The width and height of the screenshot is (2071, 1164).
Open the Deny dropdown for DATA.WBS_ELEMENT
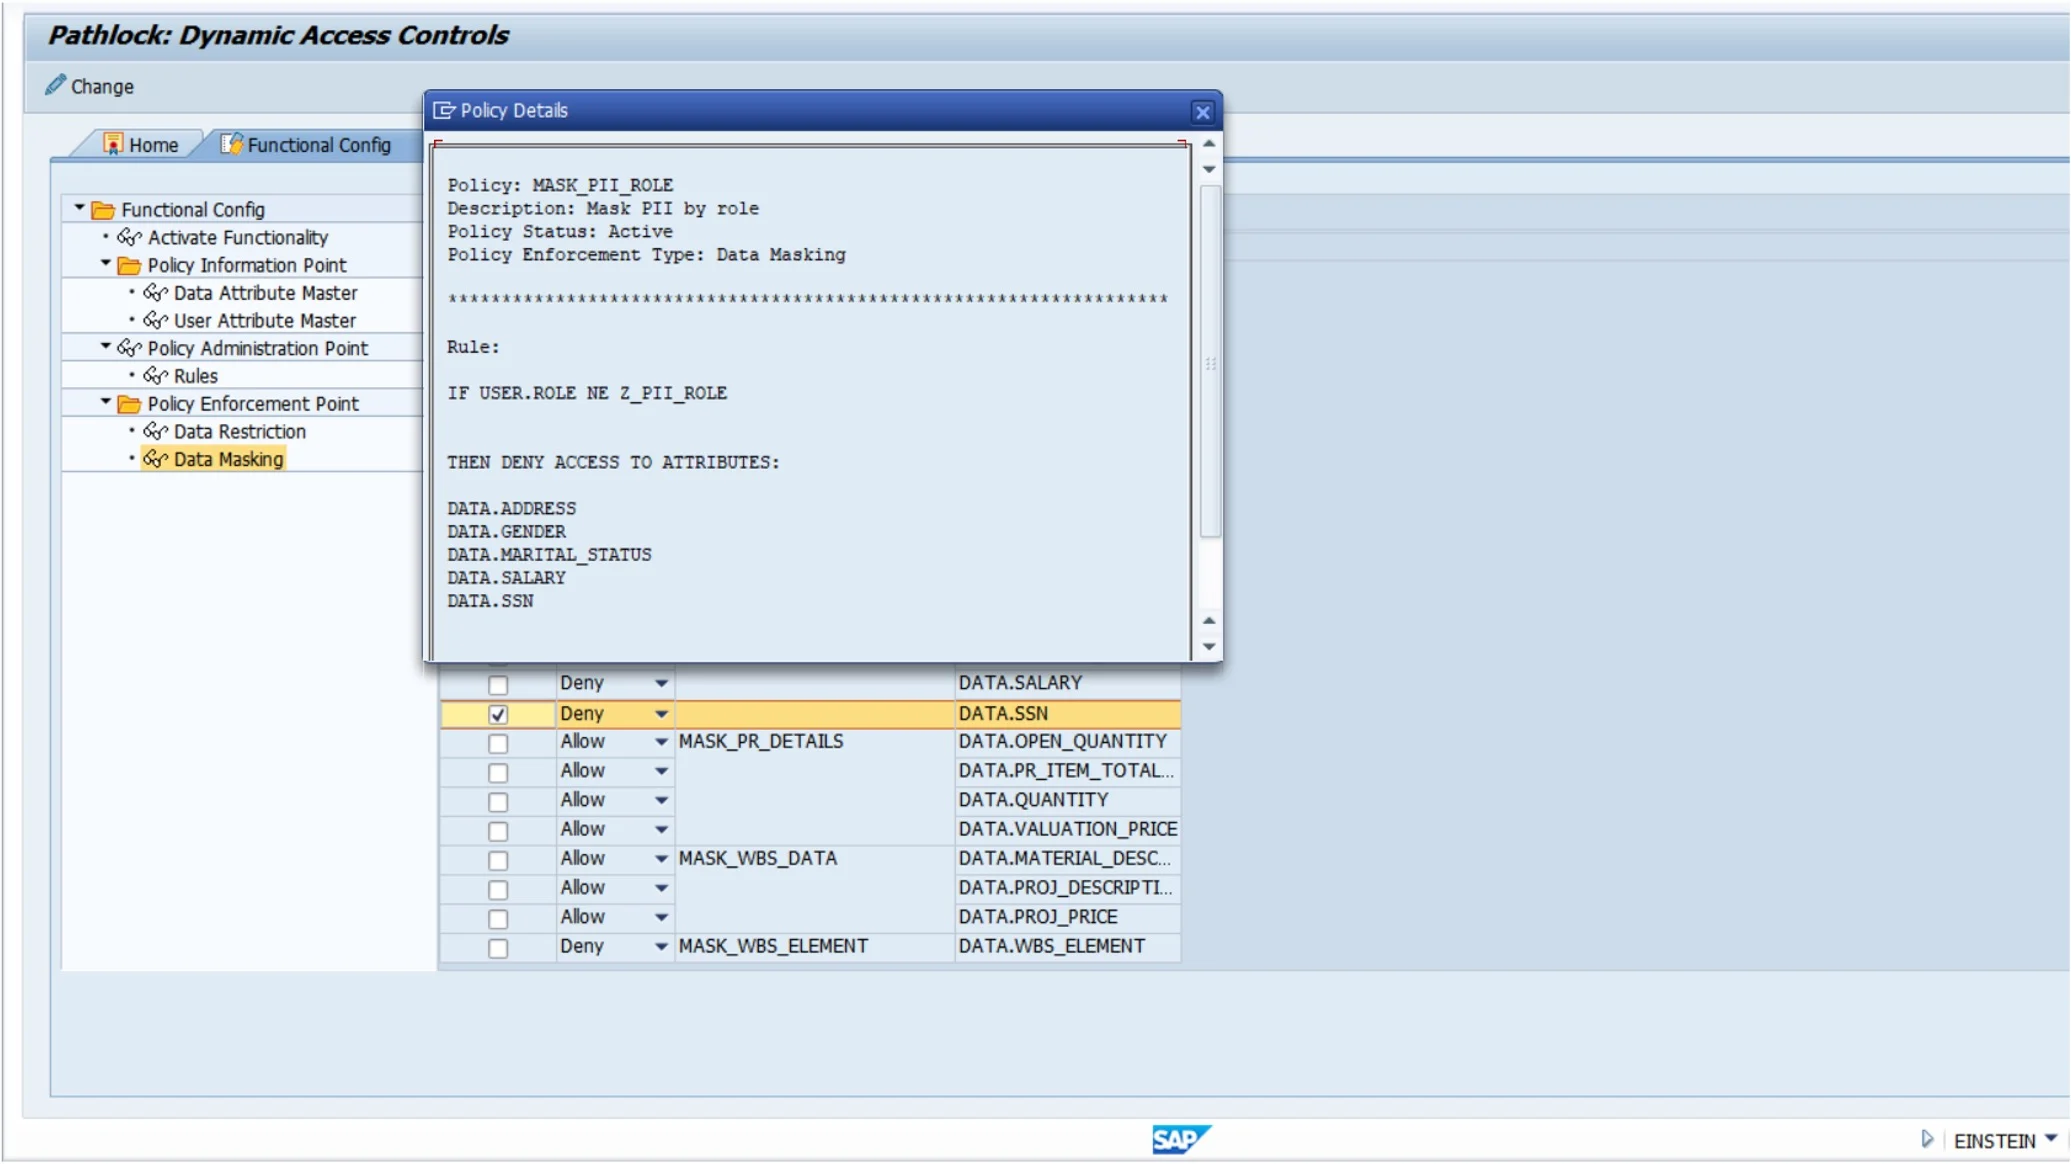[661, 946]
